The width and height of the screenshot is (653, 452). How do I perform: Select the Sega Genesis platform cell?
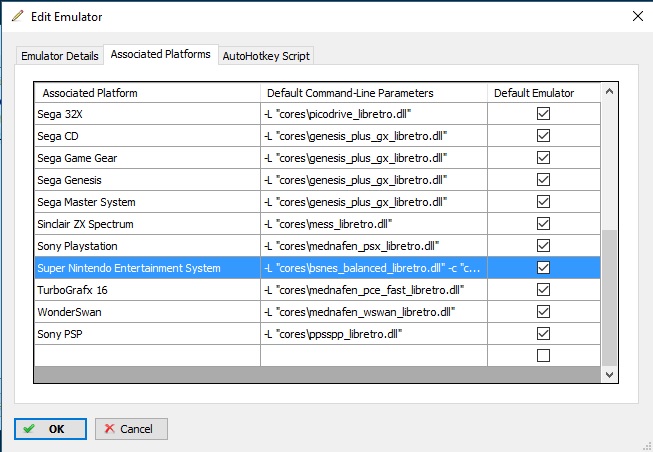(147, 180)
